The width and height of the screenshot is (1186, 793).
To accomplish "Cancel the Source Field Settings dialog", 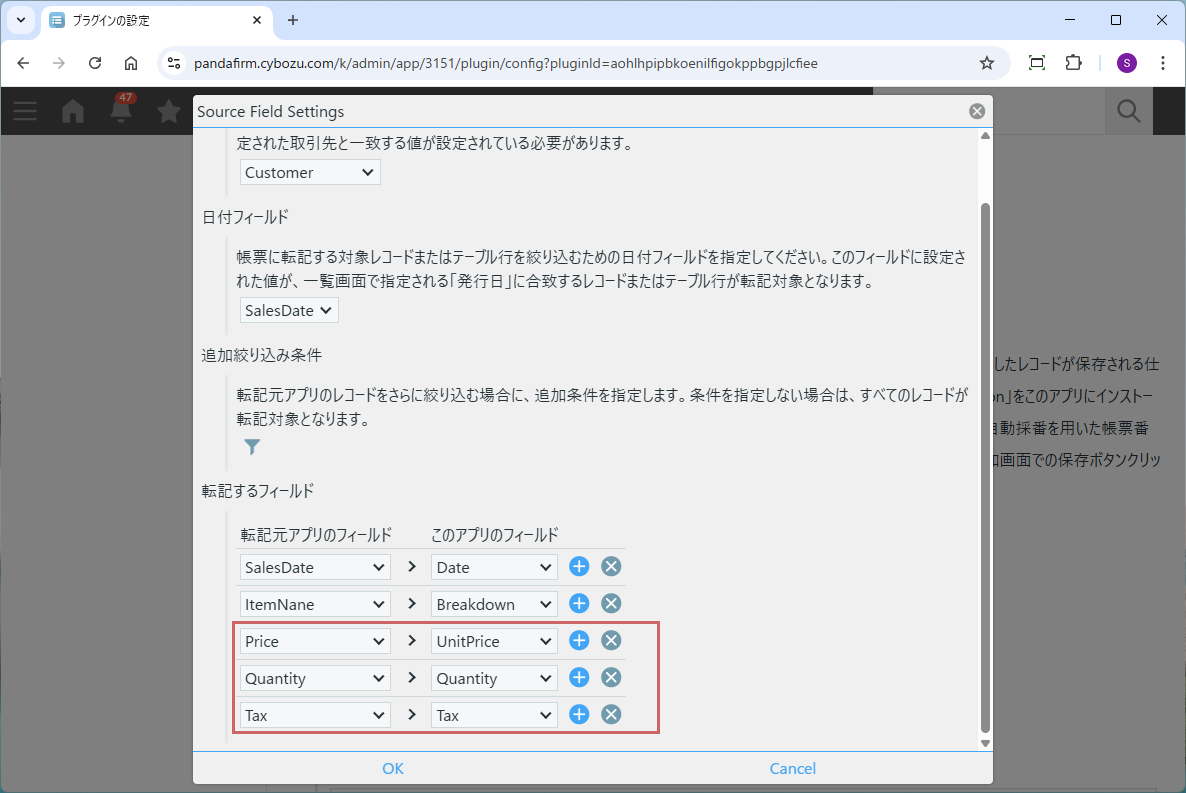I will click(792, 769).
